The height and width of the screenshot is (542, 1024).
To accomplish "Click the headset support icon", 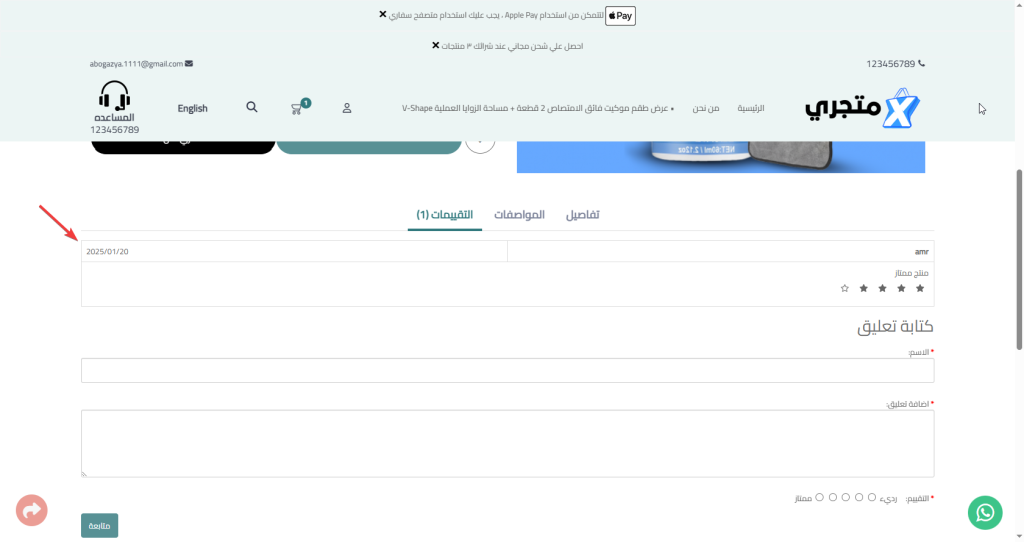I will [115, 96].
